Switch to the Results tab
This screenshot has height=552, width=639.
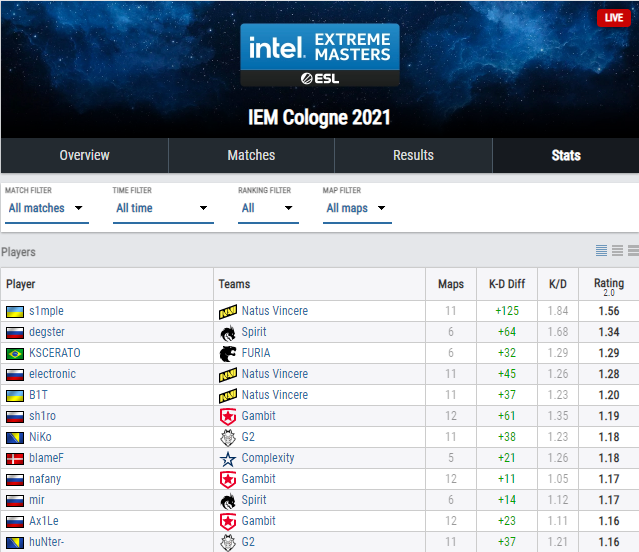[413, 155]
